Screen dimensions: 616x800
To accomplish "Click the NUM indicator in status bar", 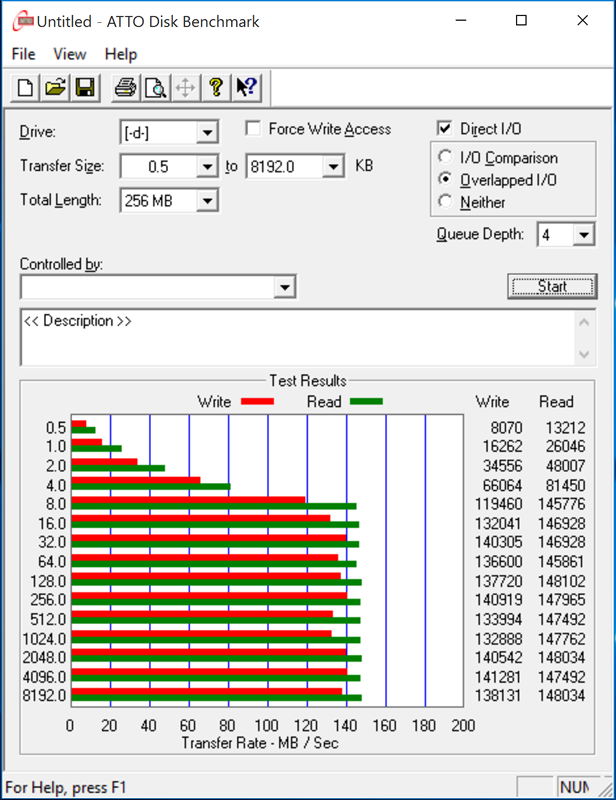I will (575, 787).
